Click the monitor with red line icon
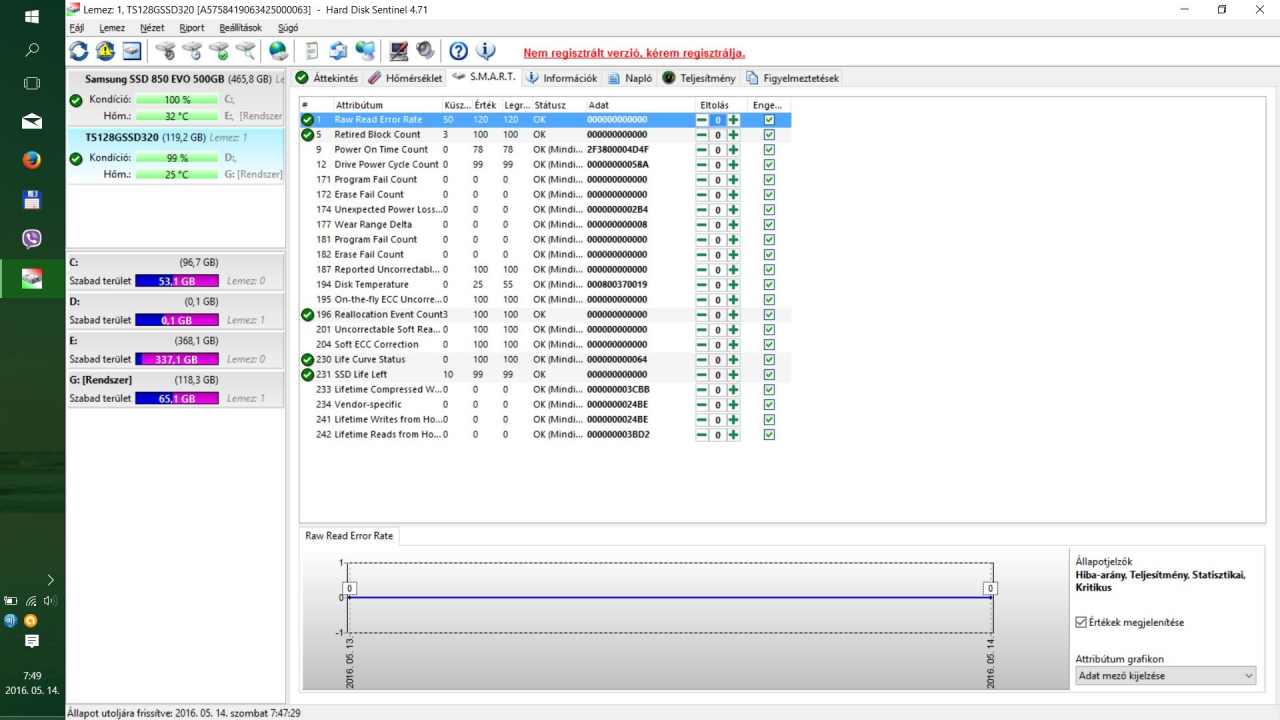This screenshot has width=1280, height=720. click(x=398, y=51)
